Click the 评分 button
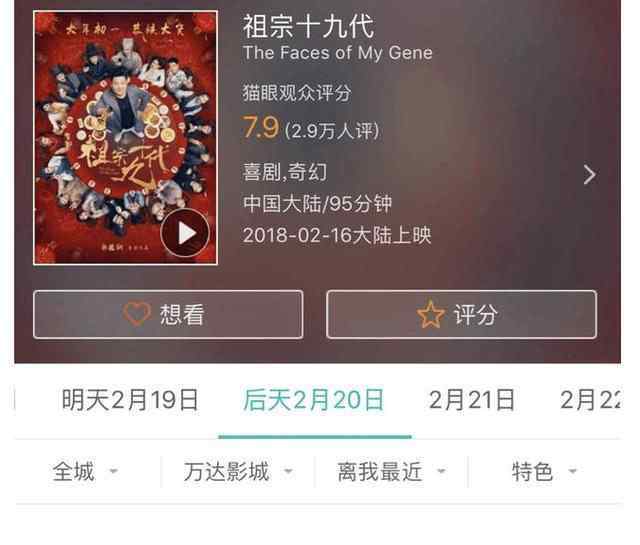 tap(462, 314)
